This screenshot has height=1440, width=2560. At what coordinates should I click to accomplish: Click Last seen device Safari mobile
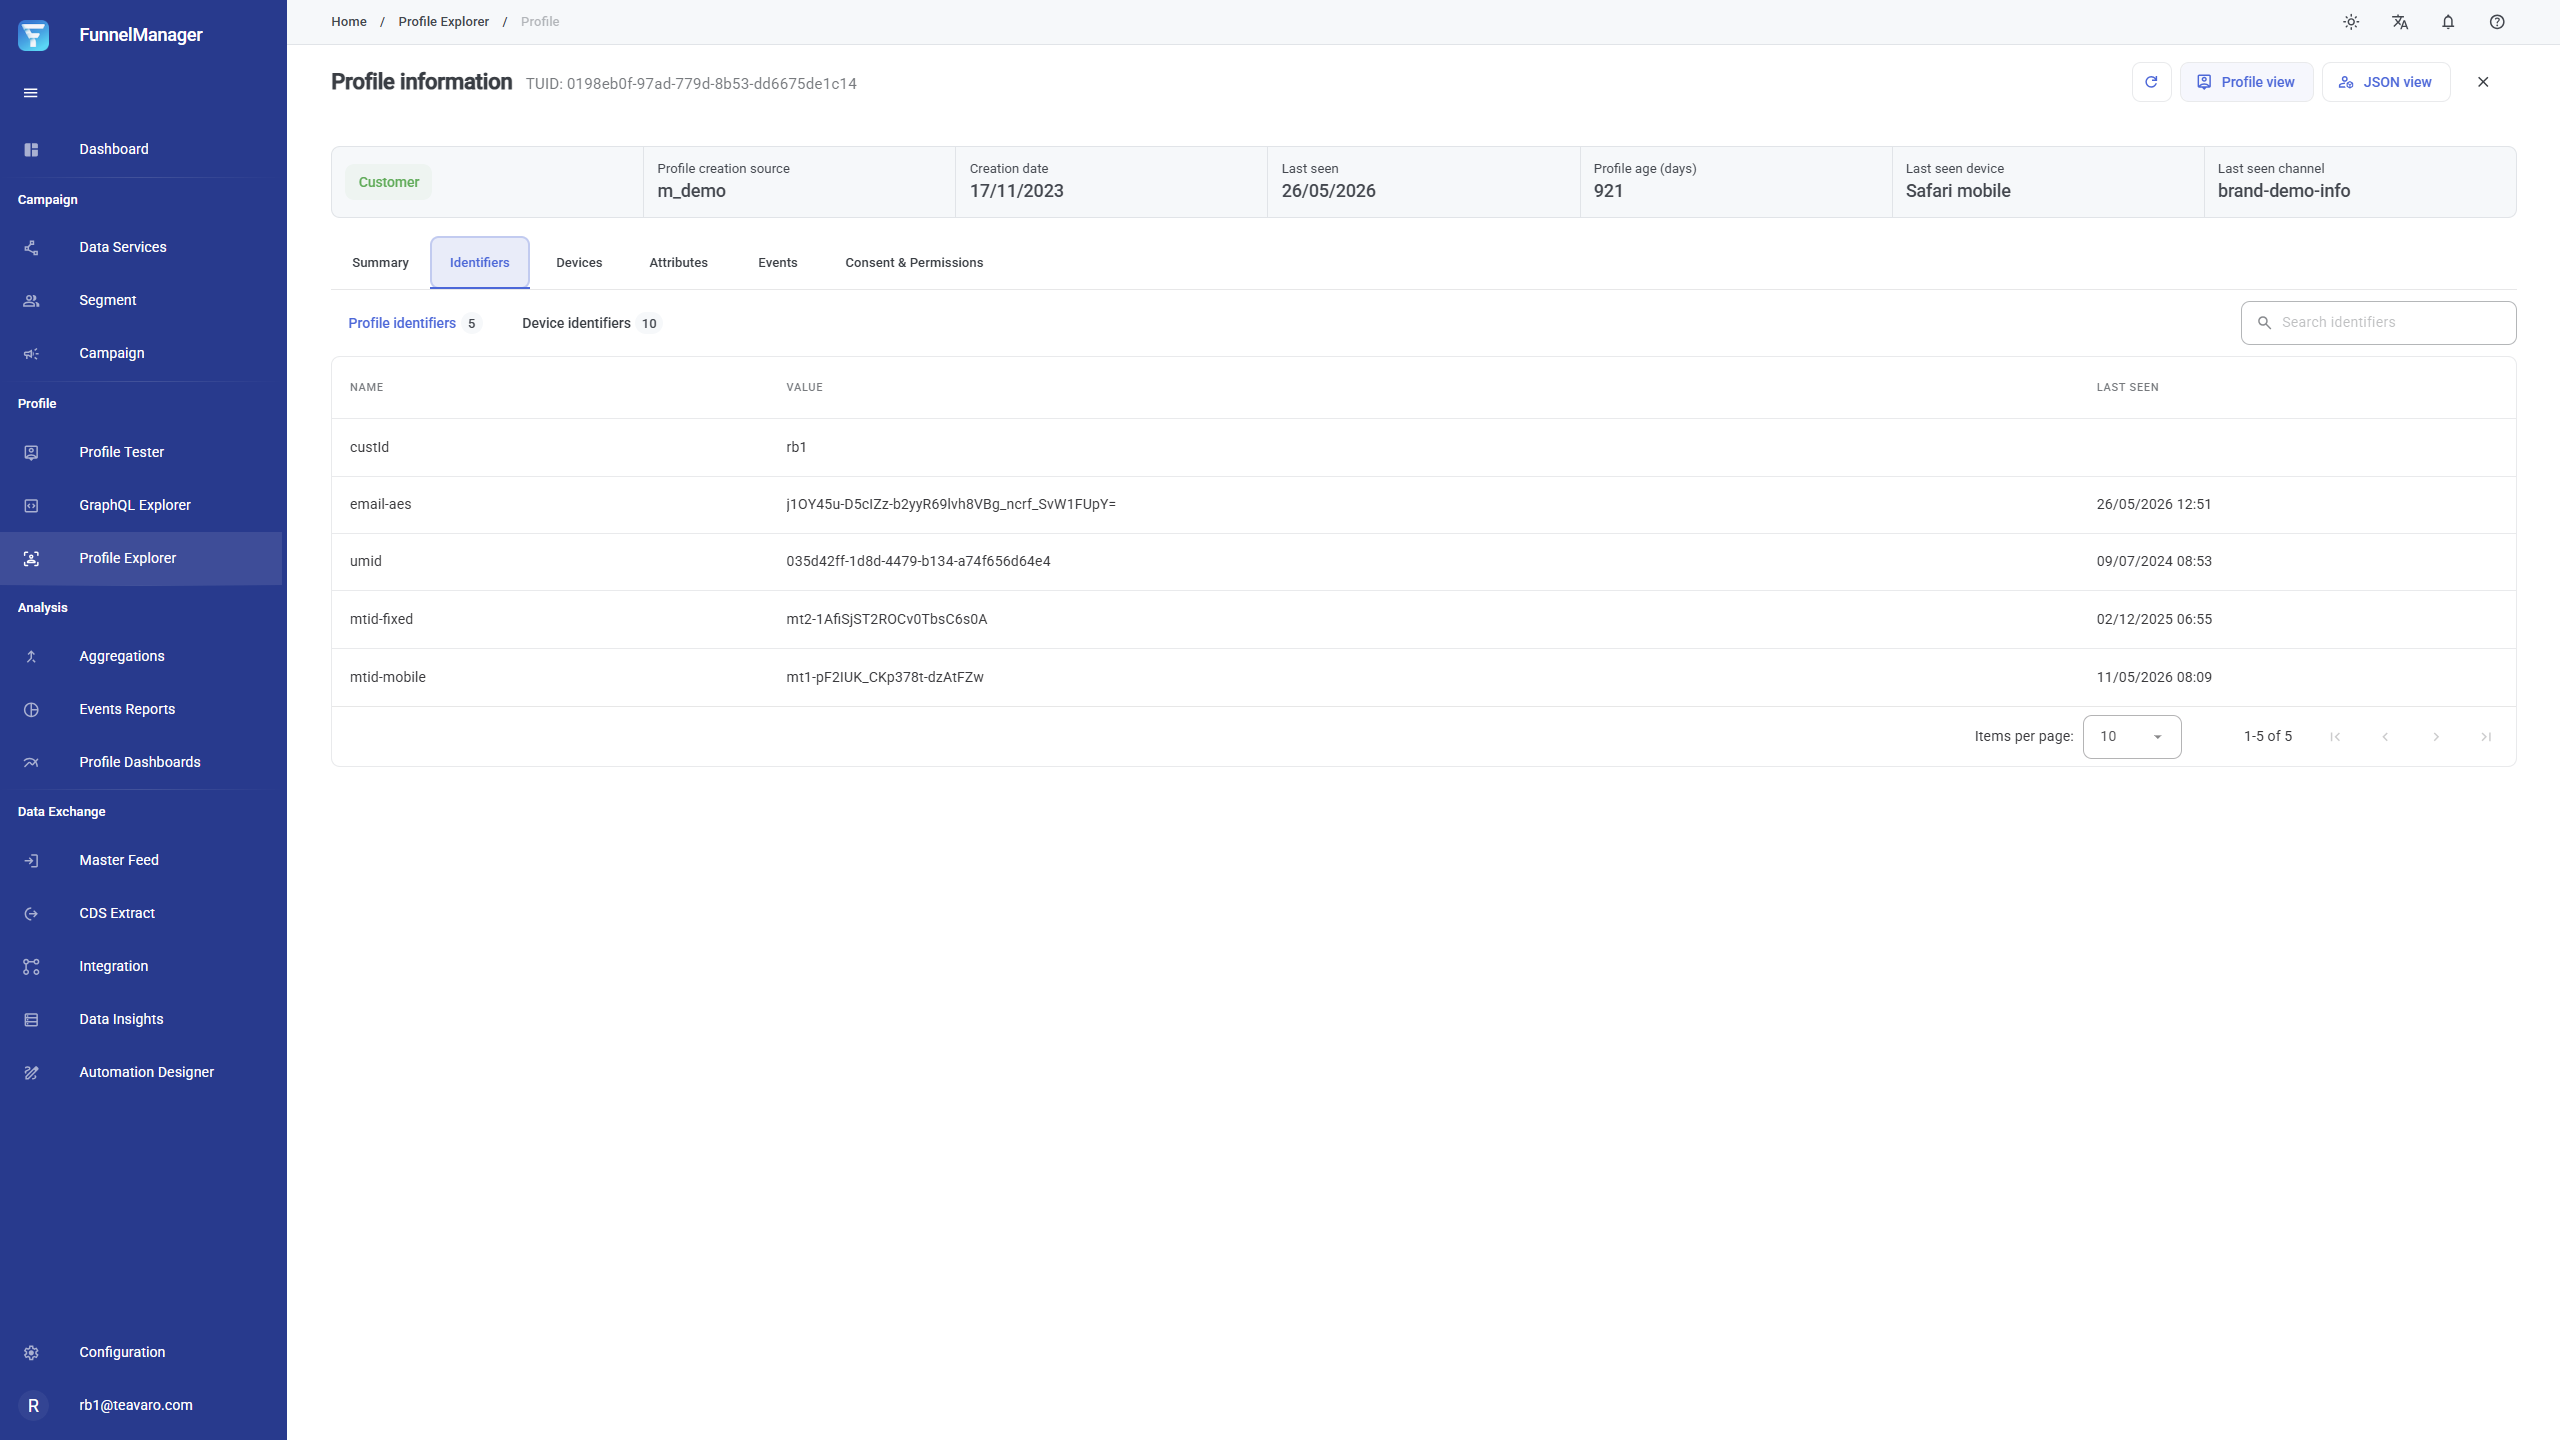[1957, 191]
